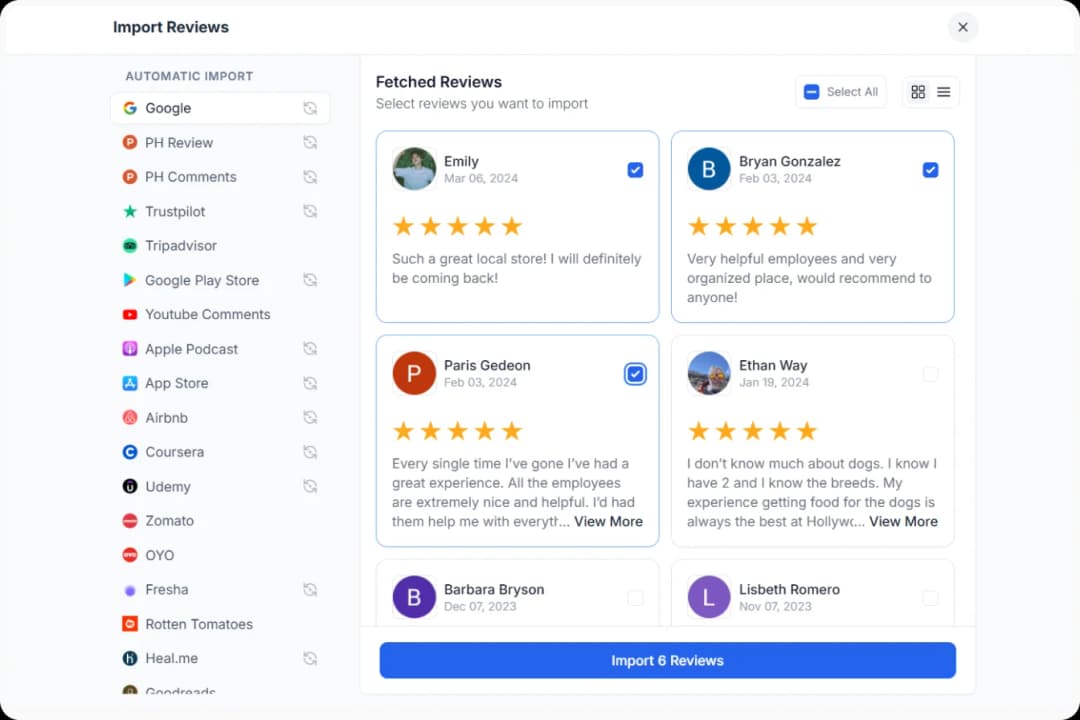The image size is (1080, 720).
Task: Switch reviews to list view
Action: click(943, 91)
